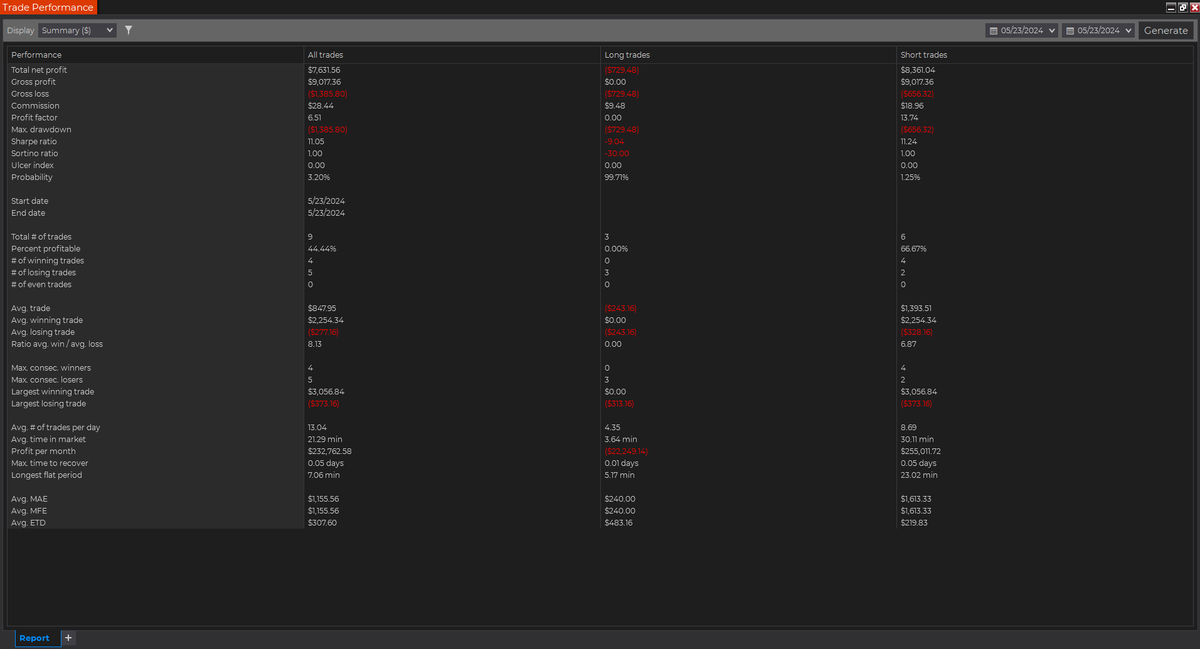Click the Generate button
Screen dimensions: 1200x649
1165,30
